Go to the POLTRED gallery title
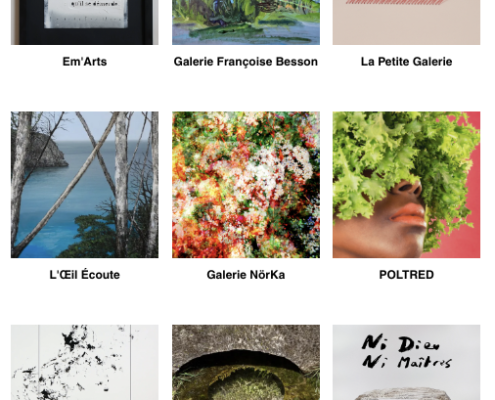The width and height of the screenshot is (495, 400). [406, 275]
